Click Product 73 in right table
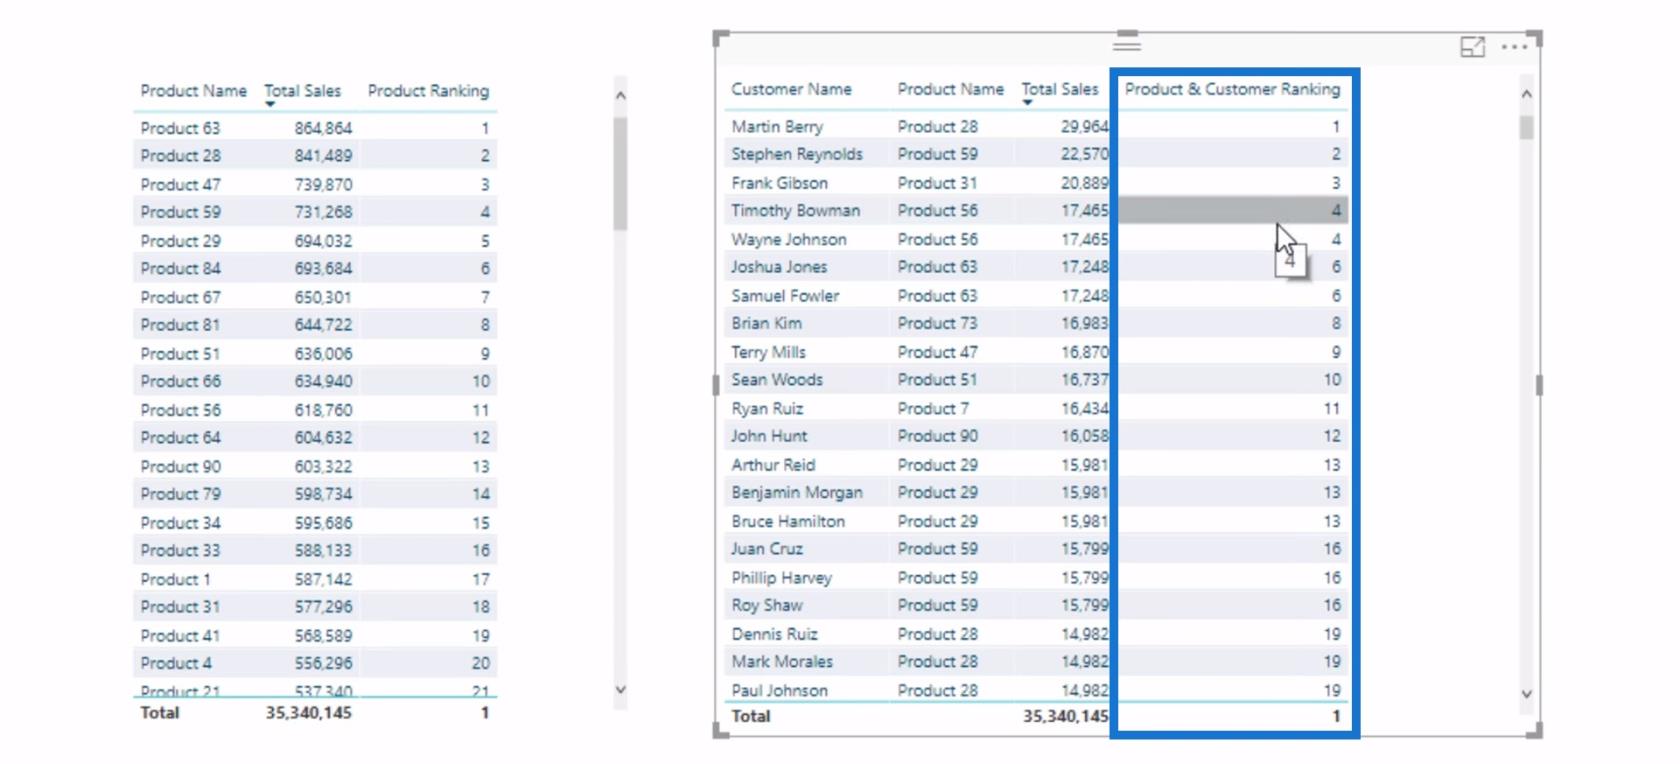 (x=937, y=324)
